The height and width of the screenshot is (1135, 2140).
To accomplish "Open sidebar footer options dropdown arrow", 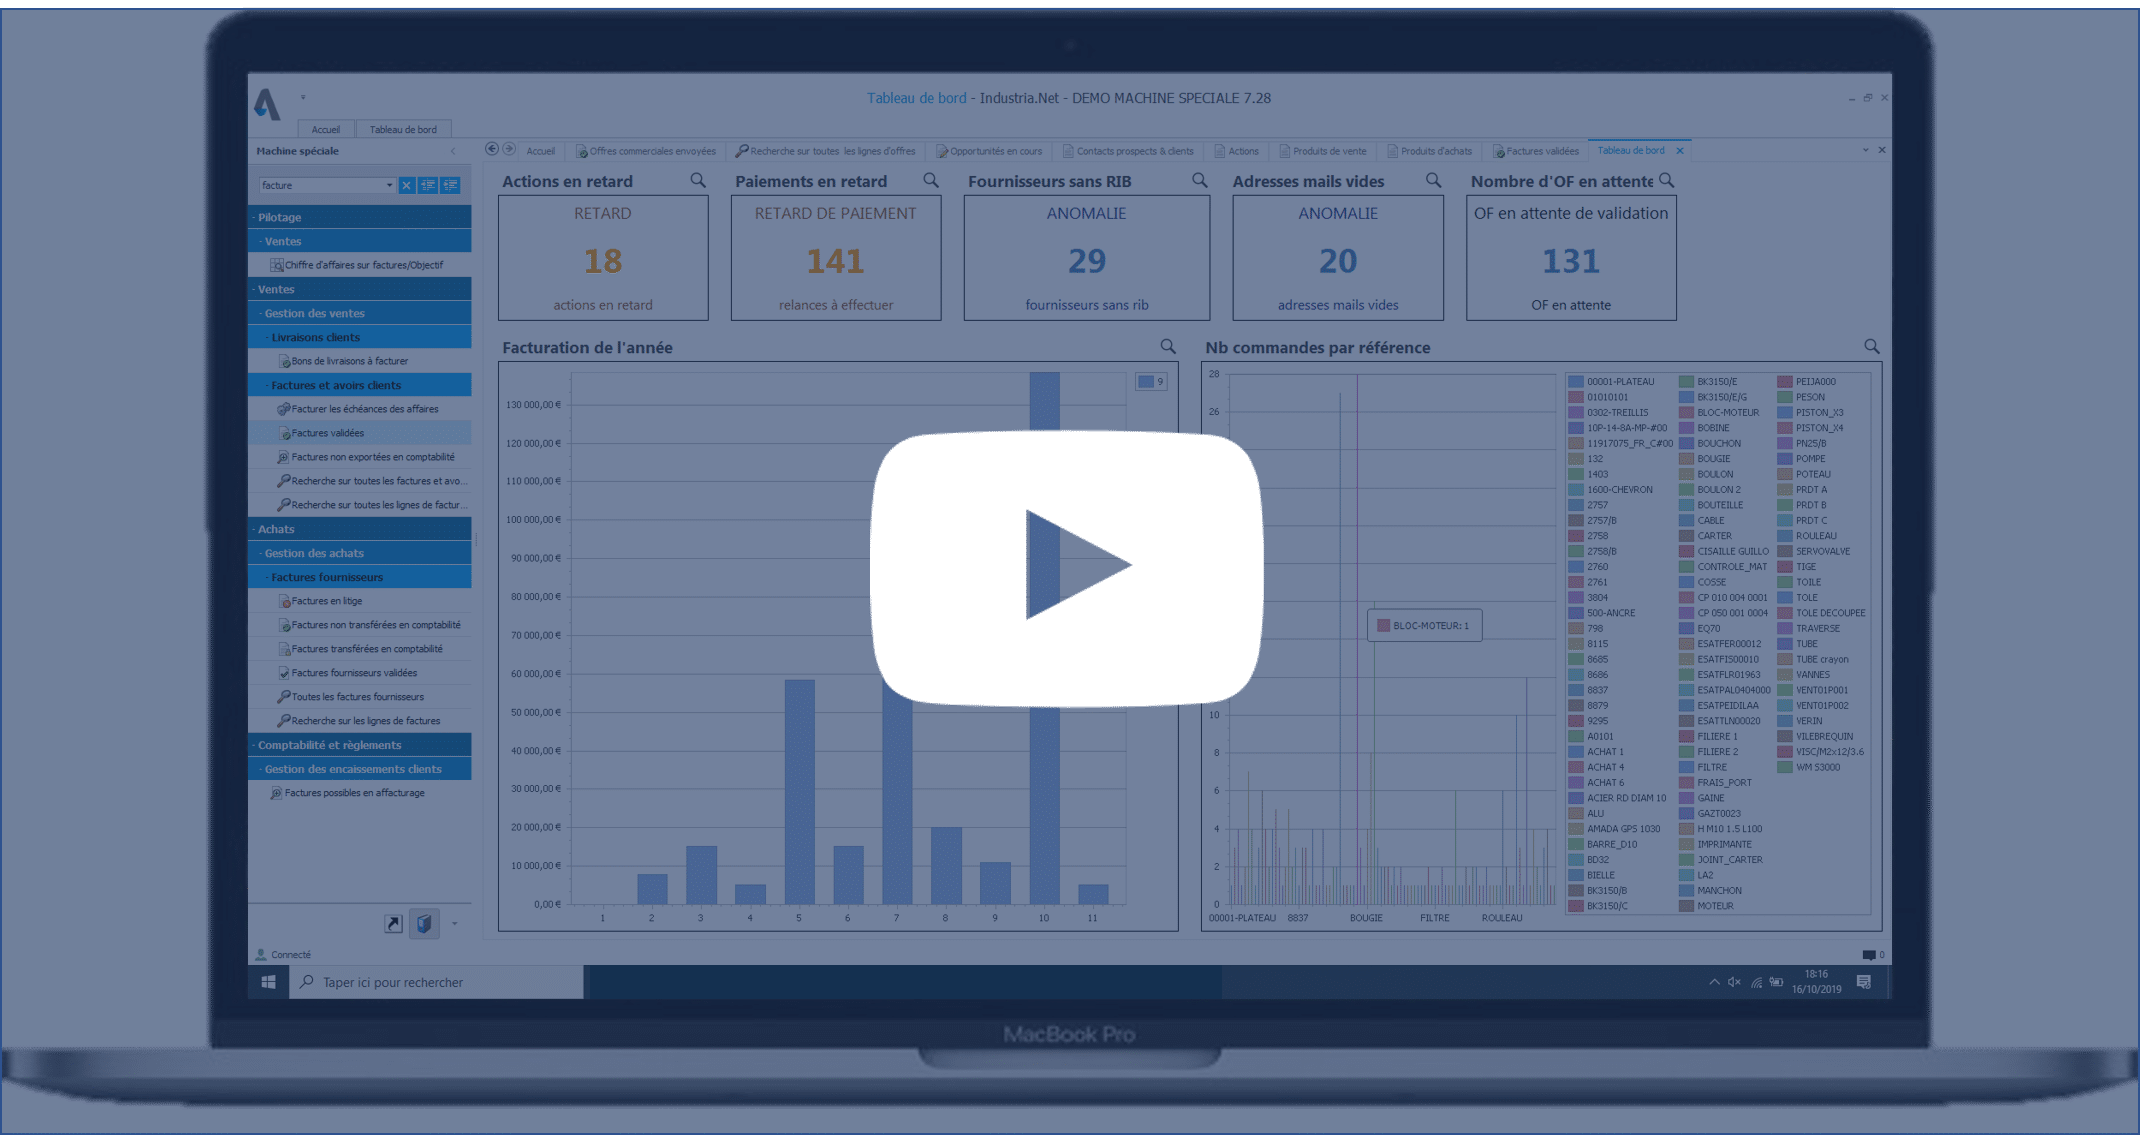I will (x=455, y=923).
